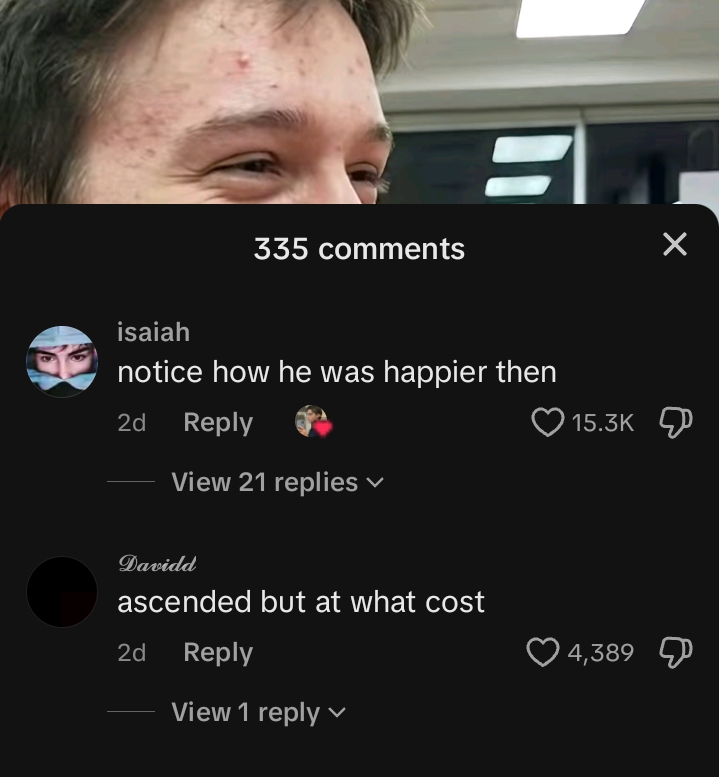Select the comment text 'ascended but at what cost'
This screenshot has height=777, width=719.
[x=301, y=602]
